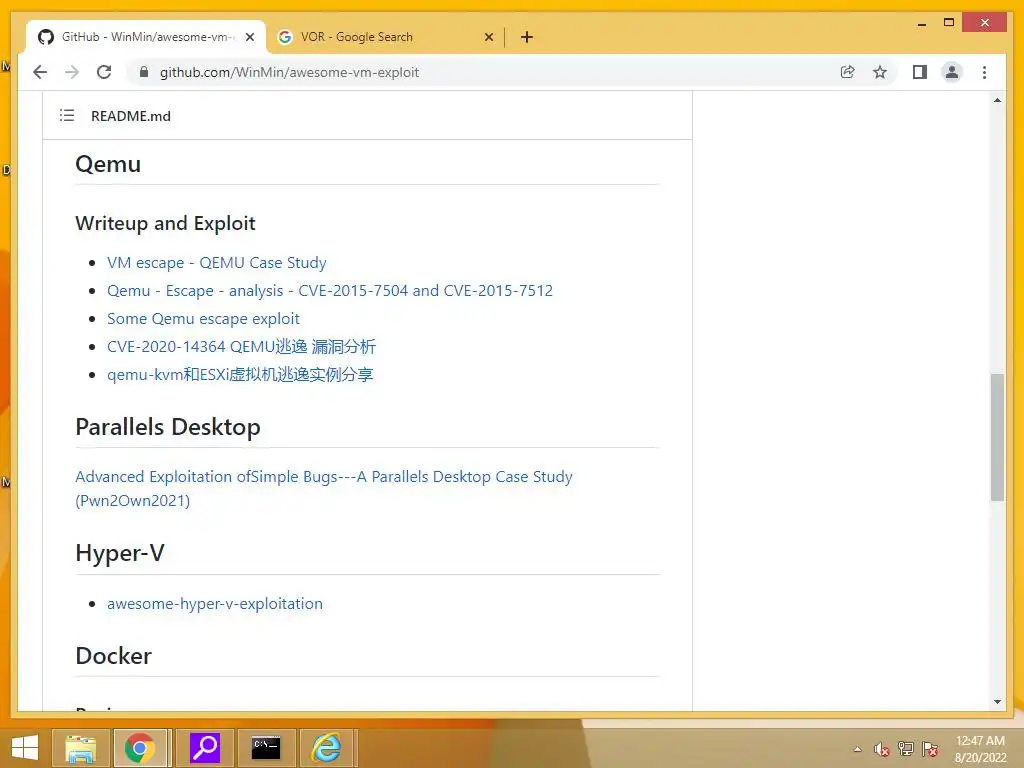The width and height of the screenshot is (1024, 768).
Task: Open Action Center flag icon
Action: 930,749
